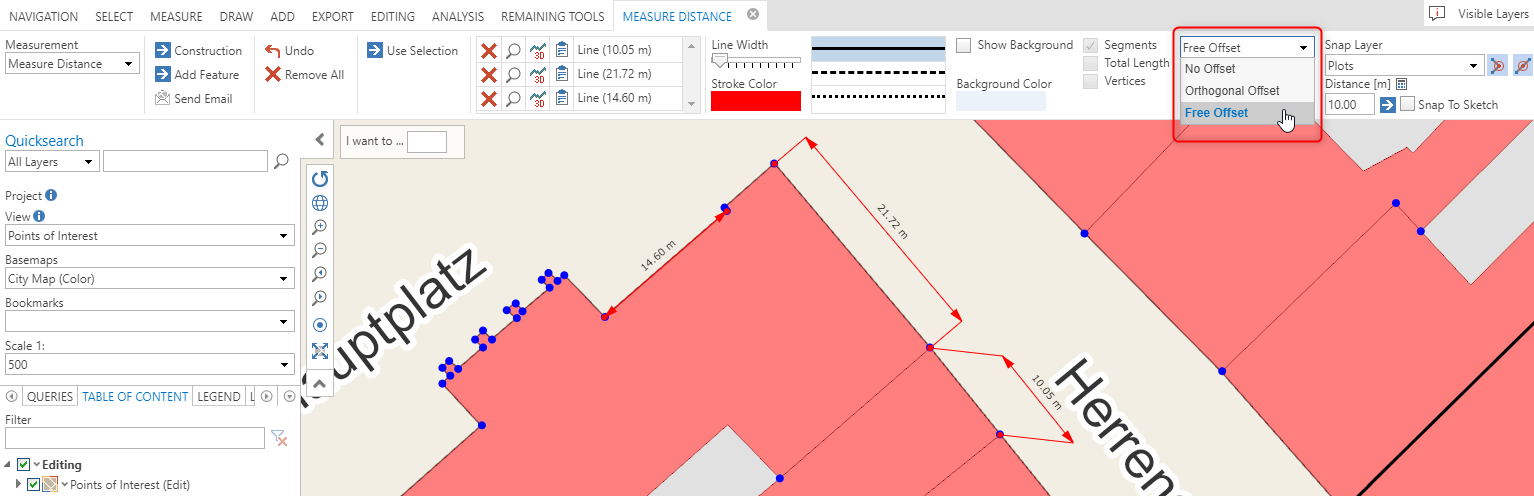Click the zoom in magnifier icon
1534x496 pixels.
click(320, 227)
